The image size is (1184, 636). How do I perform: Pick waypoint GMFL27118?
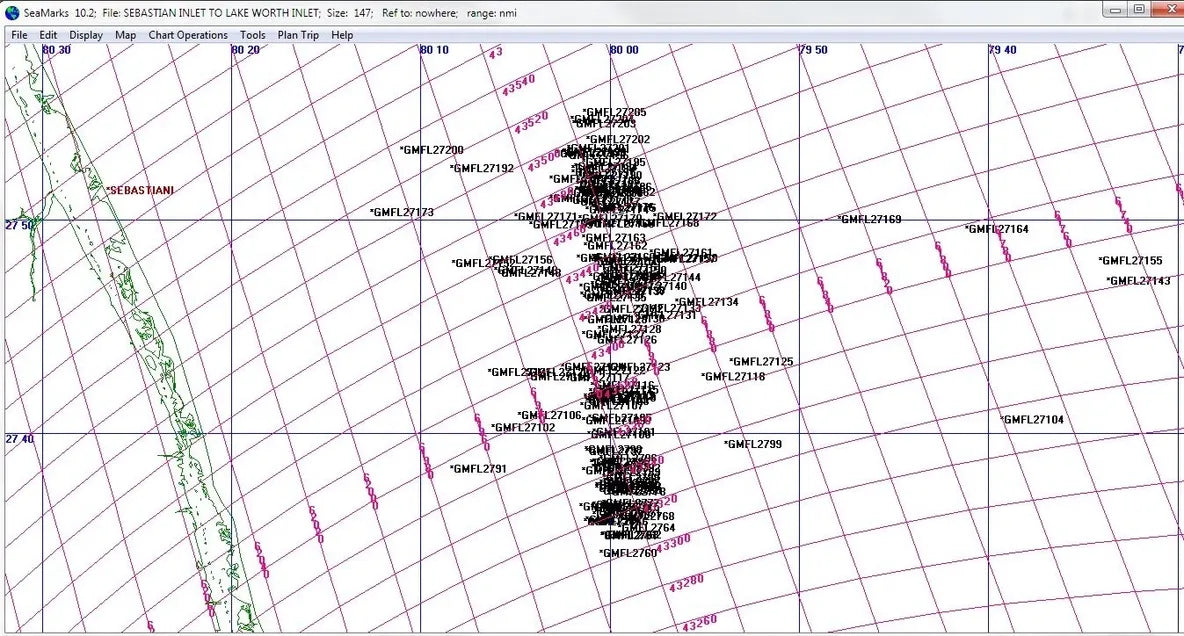[x=732, y=376]
